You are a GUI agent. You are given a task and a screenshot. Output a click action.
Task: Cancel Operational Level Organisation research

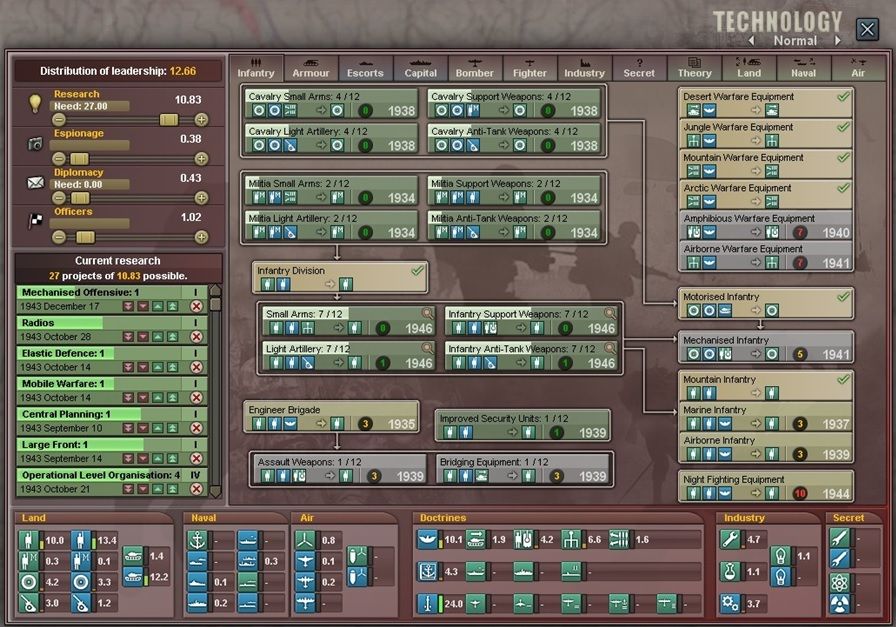coord(196,489)
